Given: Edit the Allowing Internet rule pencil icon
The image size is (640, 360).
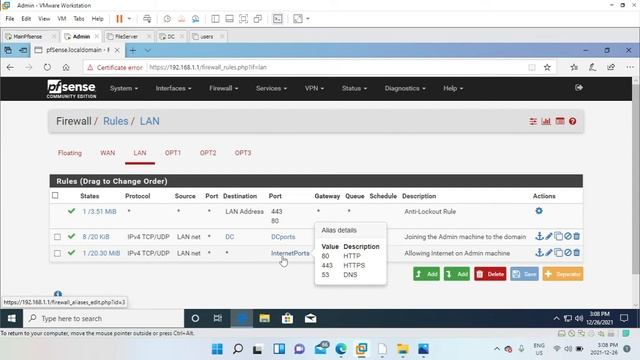Looking at the screenshot, I should click(x=549, y=253).
